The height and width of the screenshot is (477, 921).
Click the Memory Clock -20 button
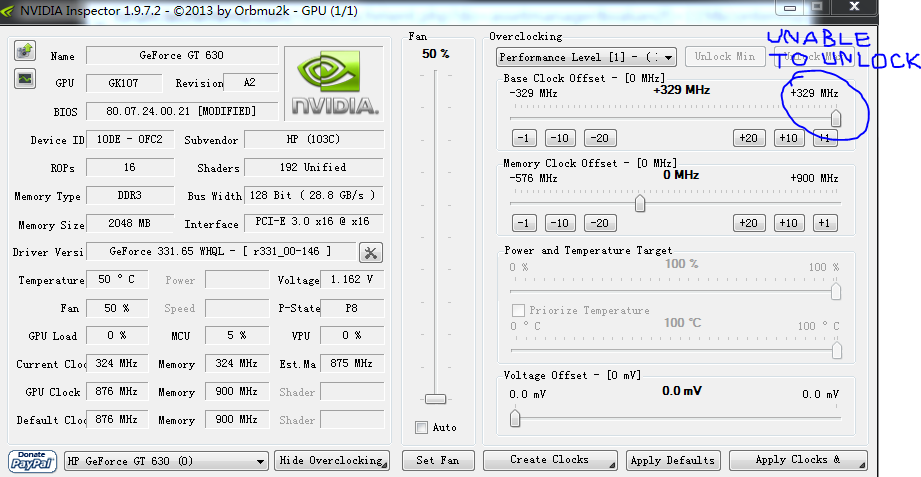click(x=600, y=223)
